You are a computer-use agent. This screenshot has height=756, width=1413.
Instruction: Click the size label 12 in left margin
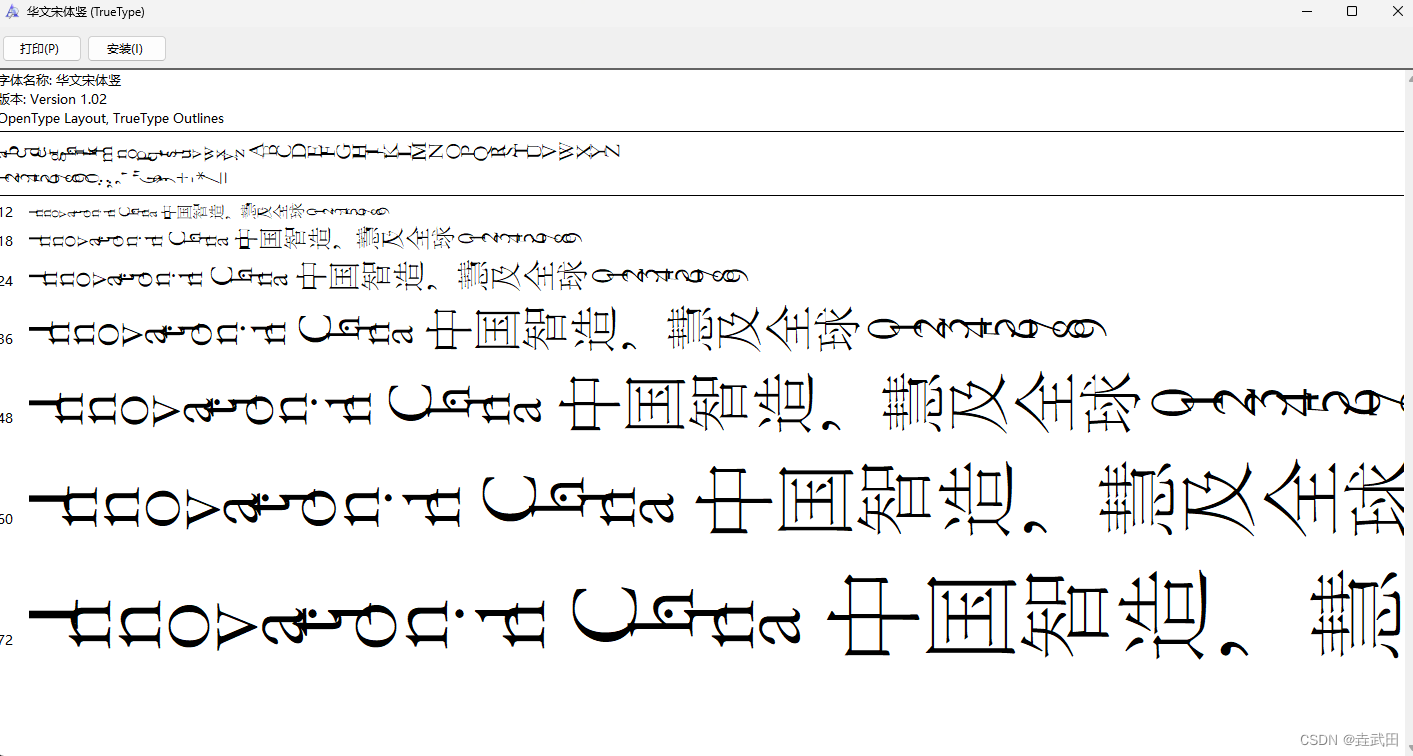click(4, 212)
